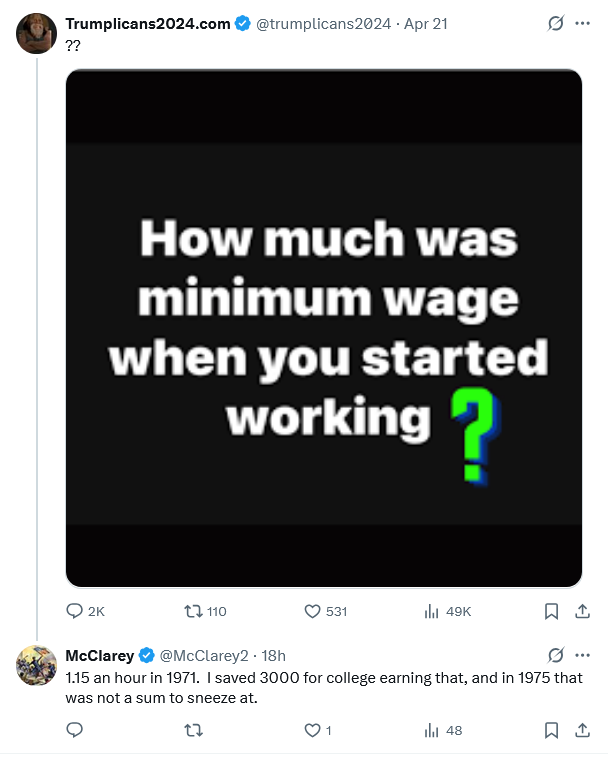Viewport: 609px width, 763px height.
Task: Repost the minimum wage tweet
Action: [194, 611]
